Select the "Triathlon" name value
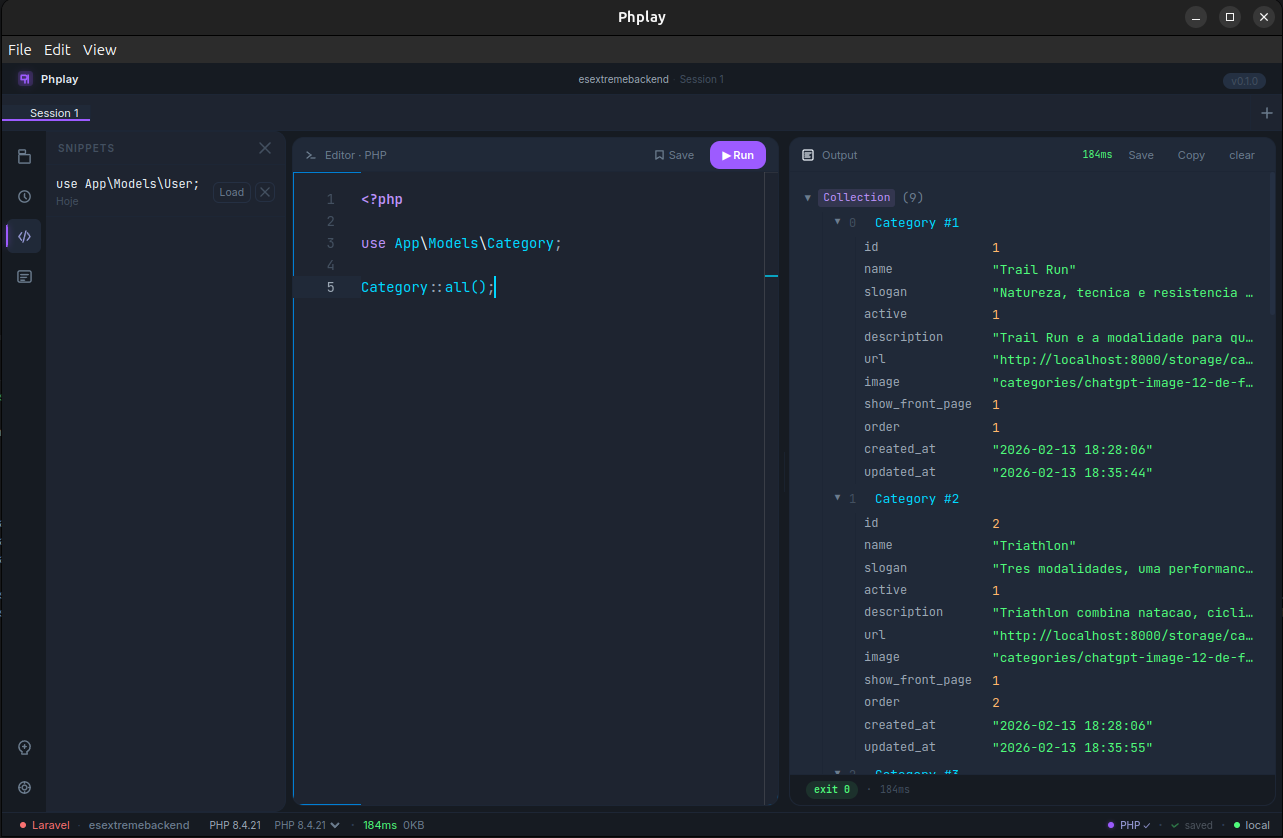This screenshot has height=838, width=1283. [1034, 546]
